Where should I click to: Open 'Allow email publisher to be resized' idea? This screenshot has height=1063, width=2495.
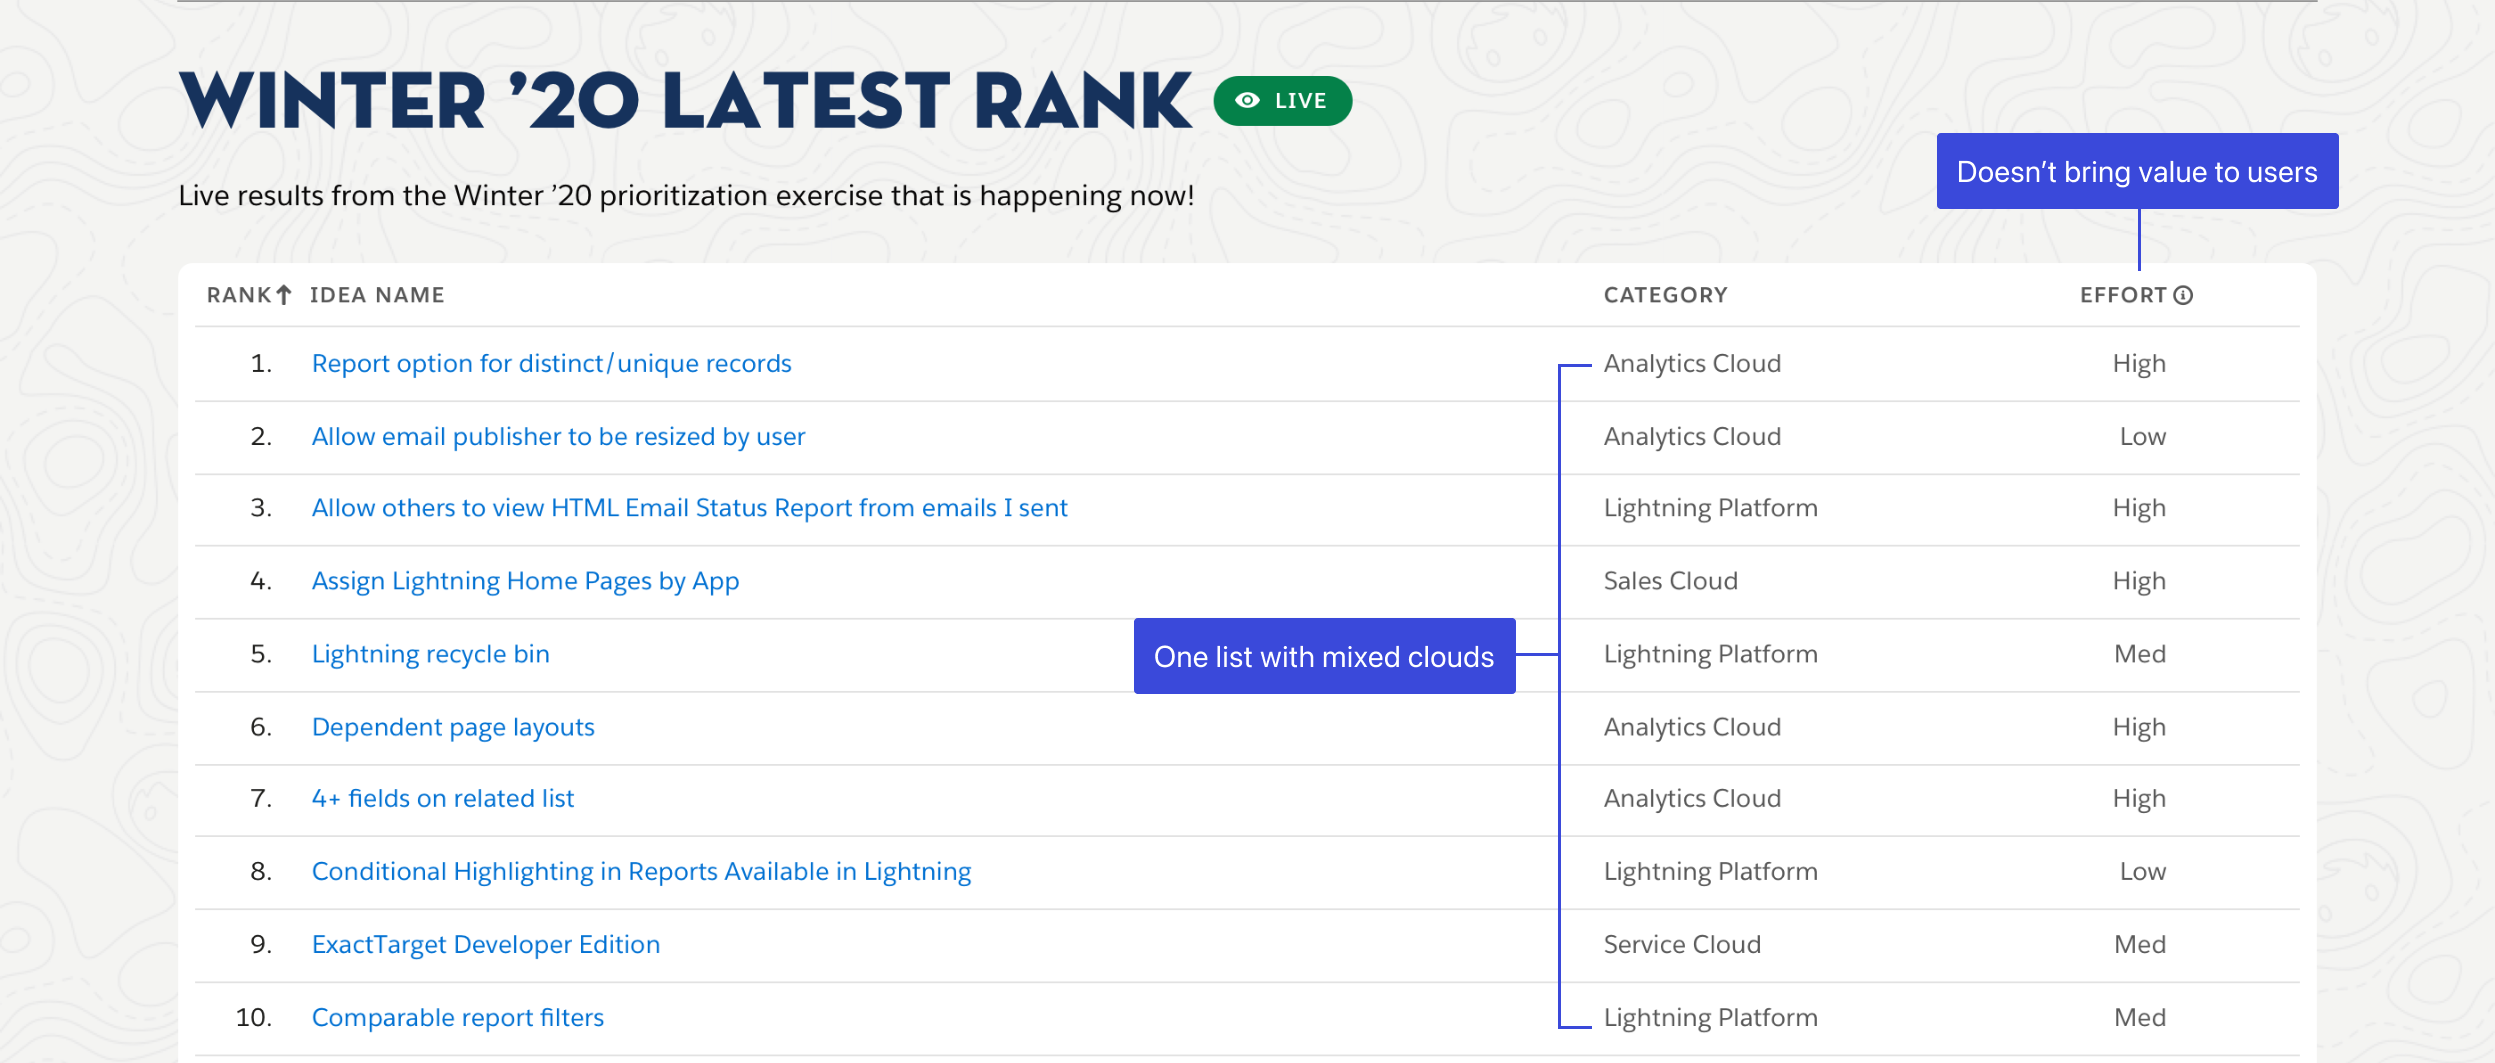pyautogui.click(x=558, y=437)
